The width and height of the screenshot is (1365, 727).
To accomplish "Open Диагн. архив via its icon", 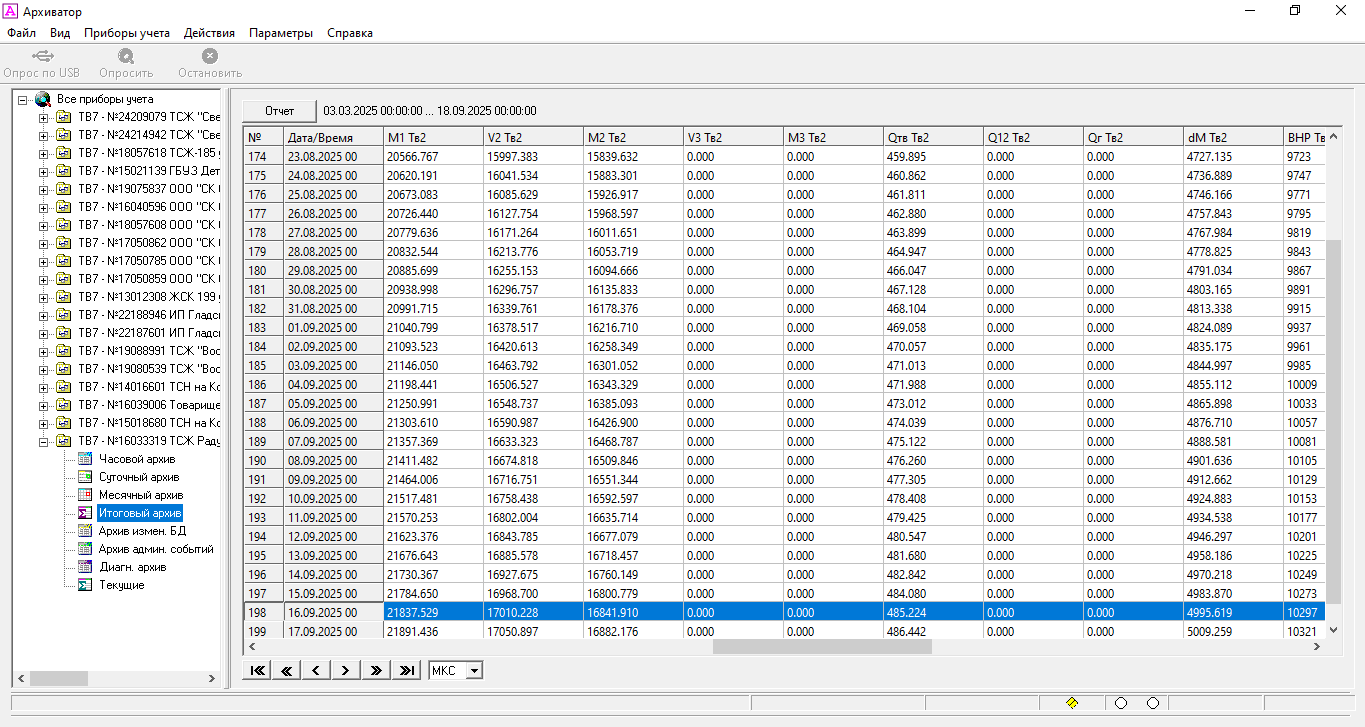I will point(85,567).
